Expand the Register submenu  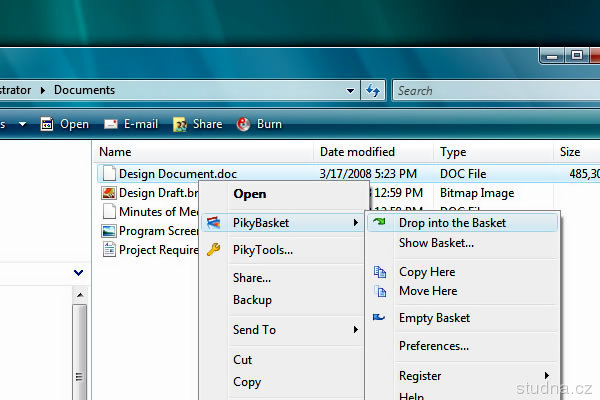(x=546, y=376)
